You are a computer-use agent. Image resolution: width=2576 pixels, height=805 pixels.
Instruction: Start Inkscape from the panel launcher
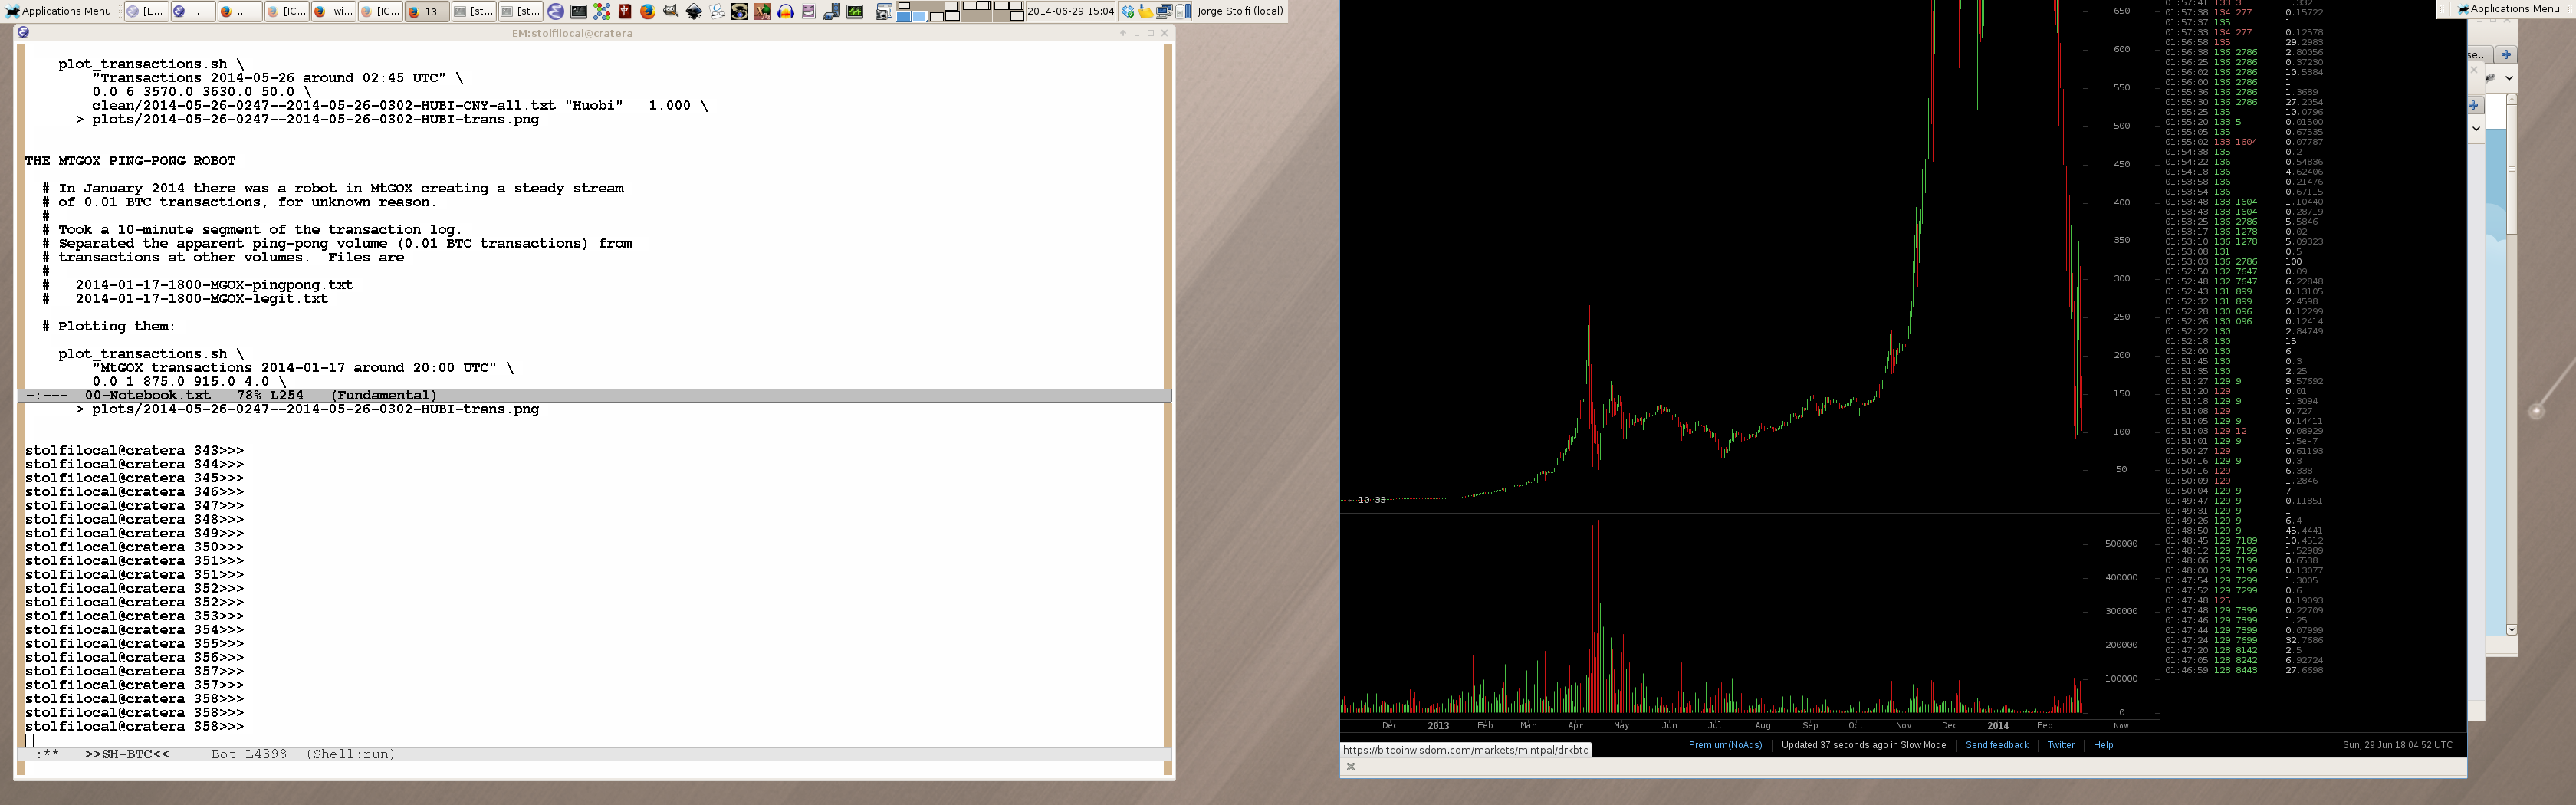(693, 12)
